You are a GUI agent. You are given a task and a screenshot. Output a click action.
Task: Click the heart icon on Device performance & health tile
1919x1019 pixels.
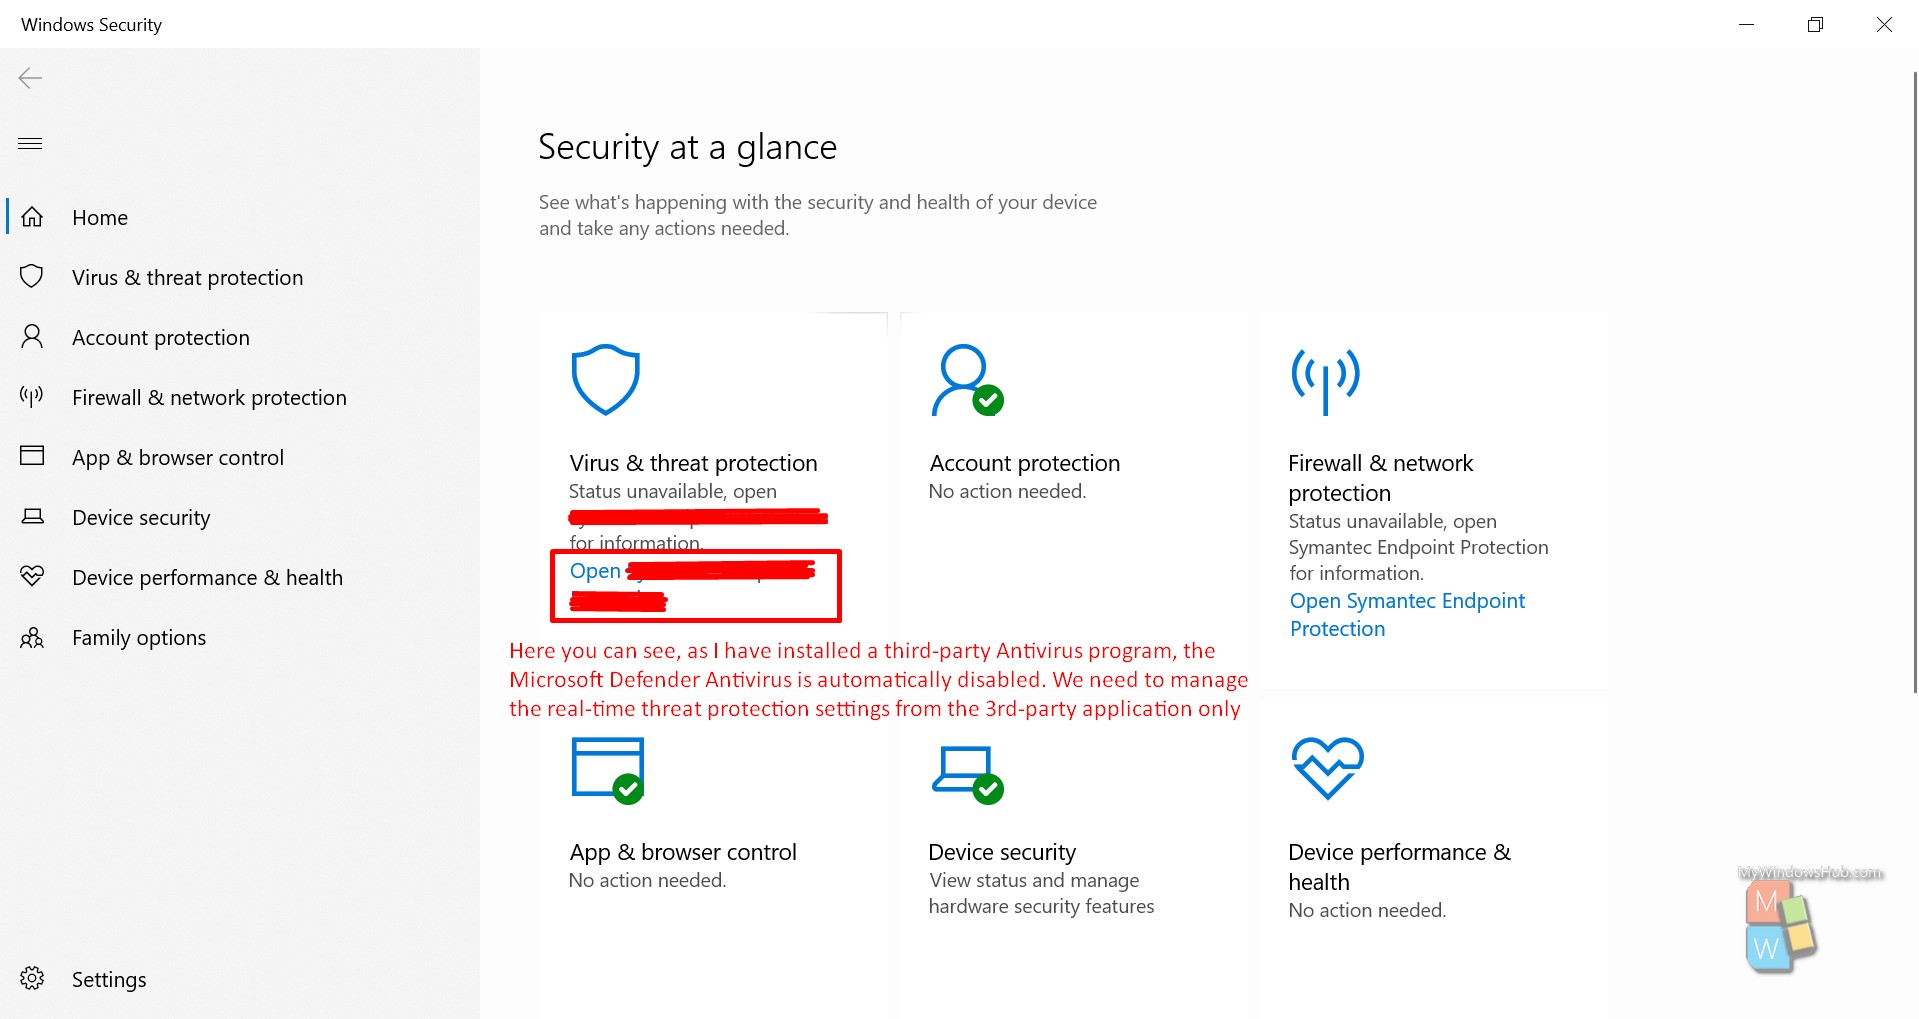tap(1326, 768)
